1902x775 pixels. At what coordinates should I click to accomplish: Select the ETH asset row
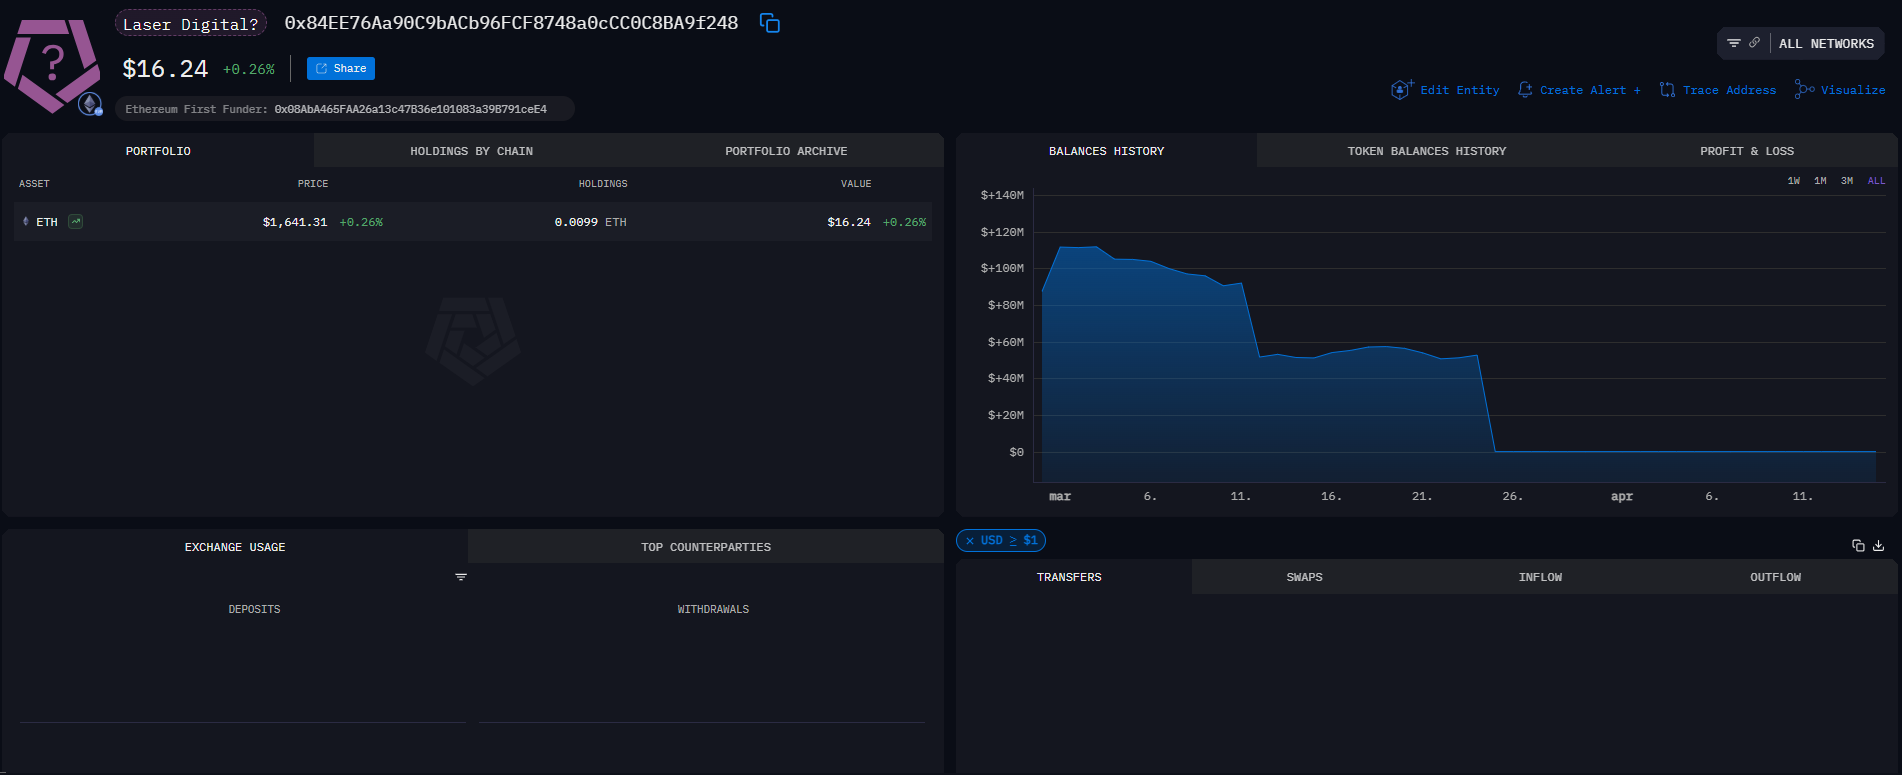click(x=472, y=222)
